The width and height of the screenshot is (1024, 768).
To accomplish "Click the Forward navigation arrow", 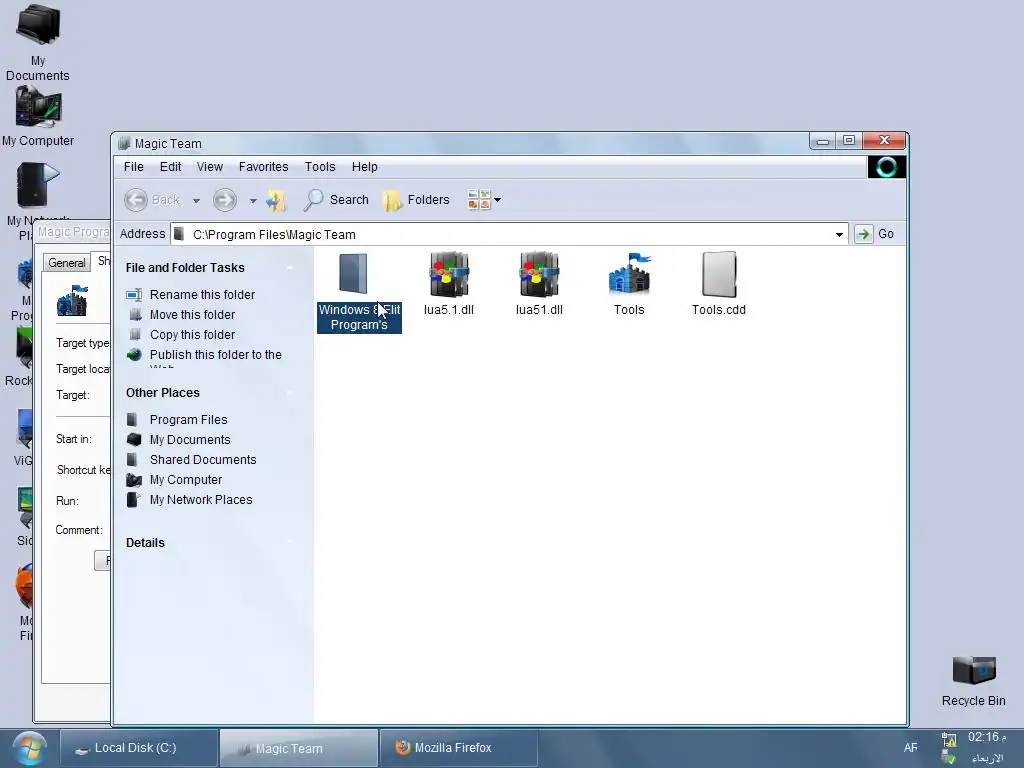I will pos(225,200).
